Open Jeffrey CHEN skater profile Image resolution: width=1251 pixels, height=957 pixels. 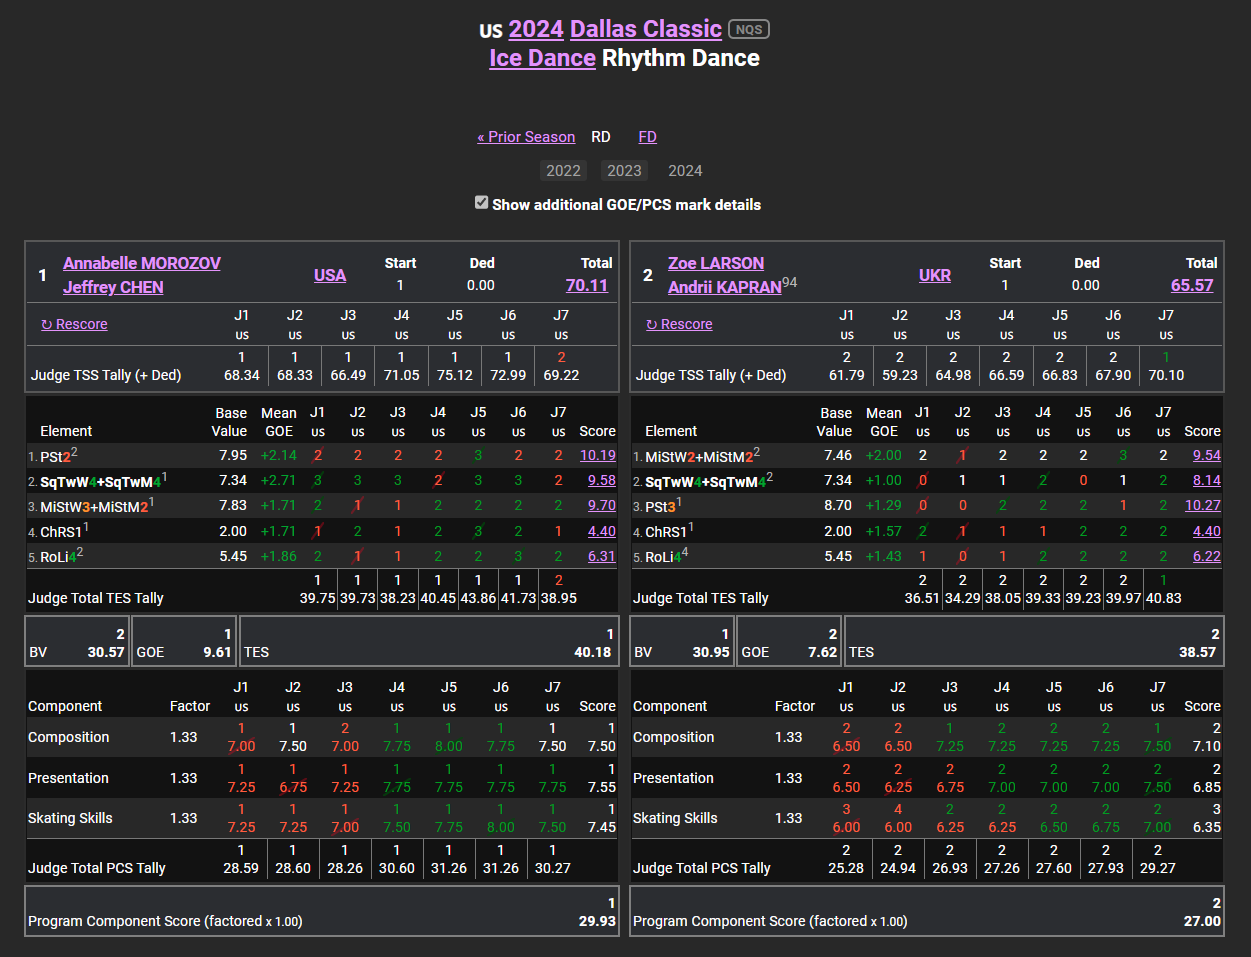tap(113, 287)
